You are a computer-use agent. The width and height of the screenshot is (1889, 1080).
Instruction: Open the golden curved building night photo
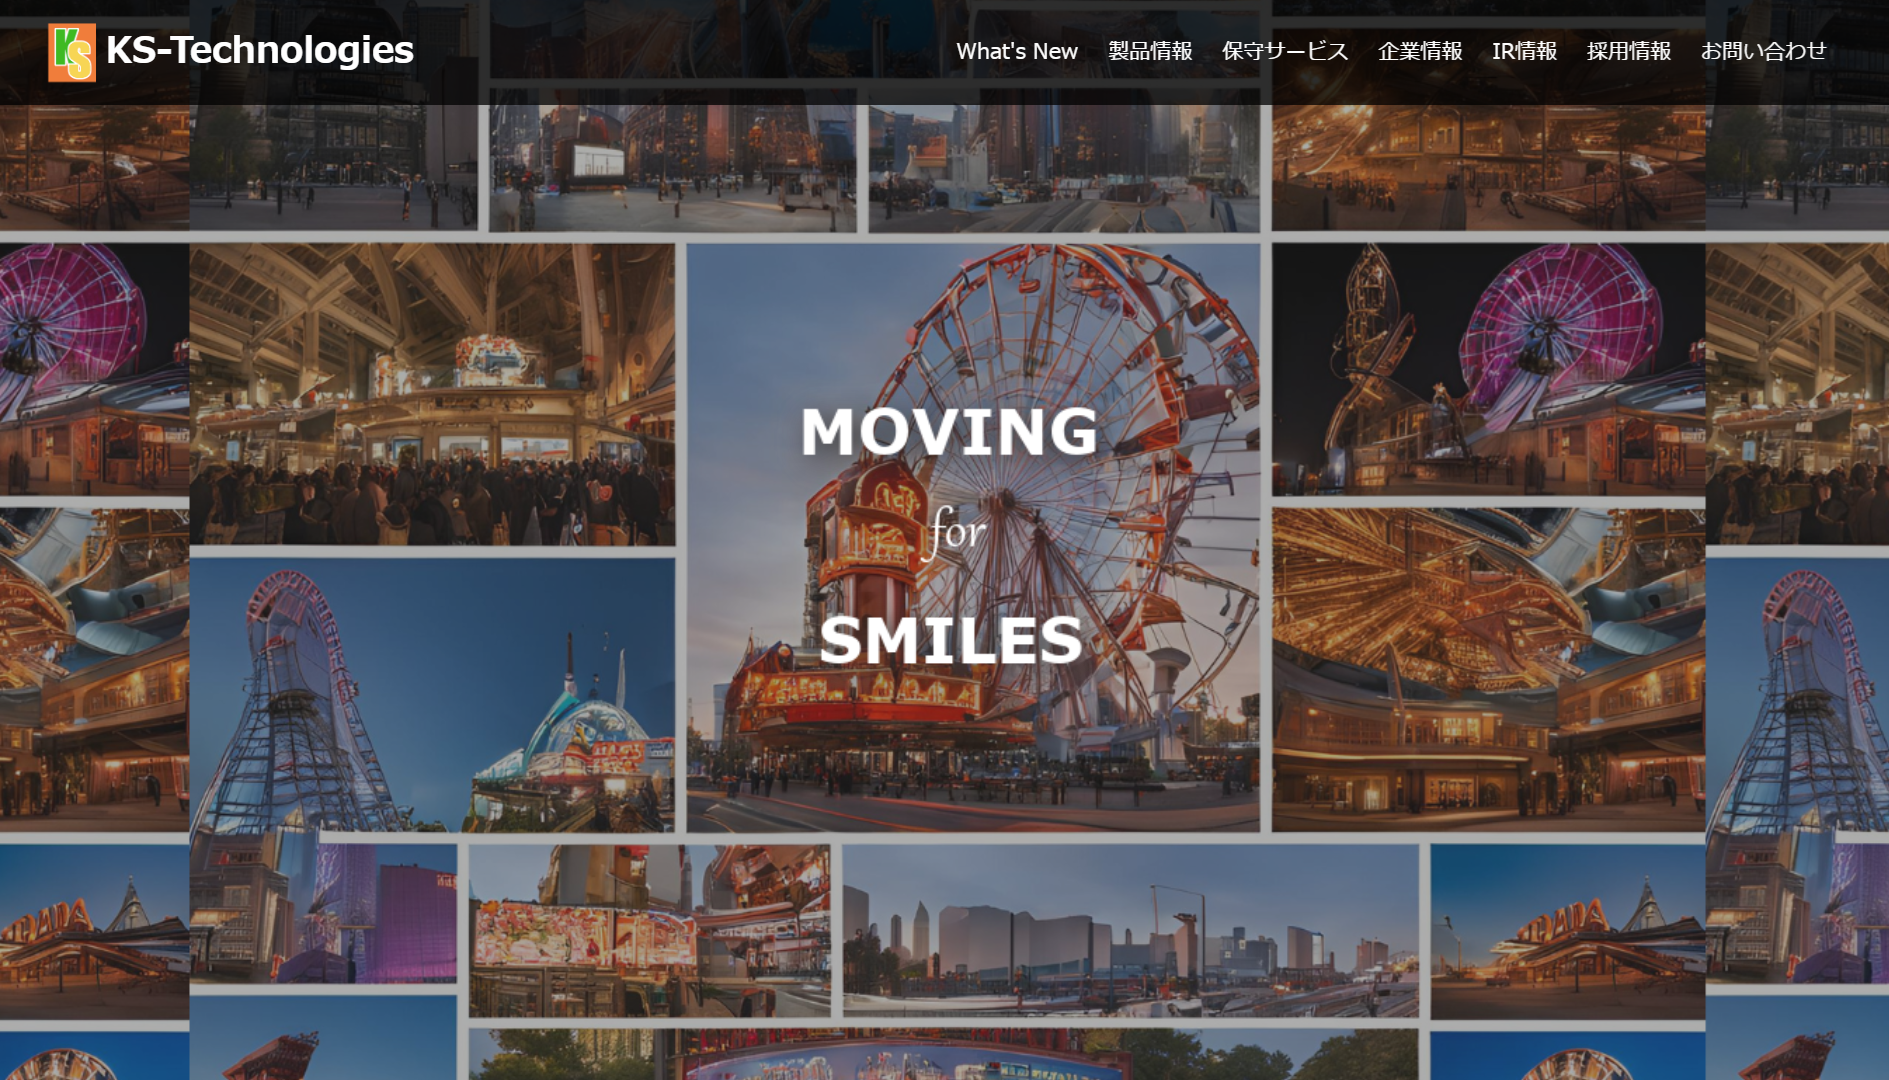tap(1488, 670)
